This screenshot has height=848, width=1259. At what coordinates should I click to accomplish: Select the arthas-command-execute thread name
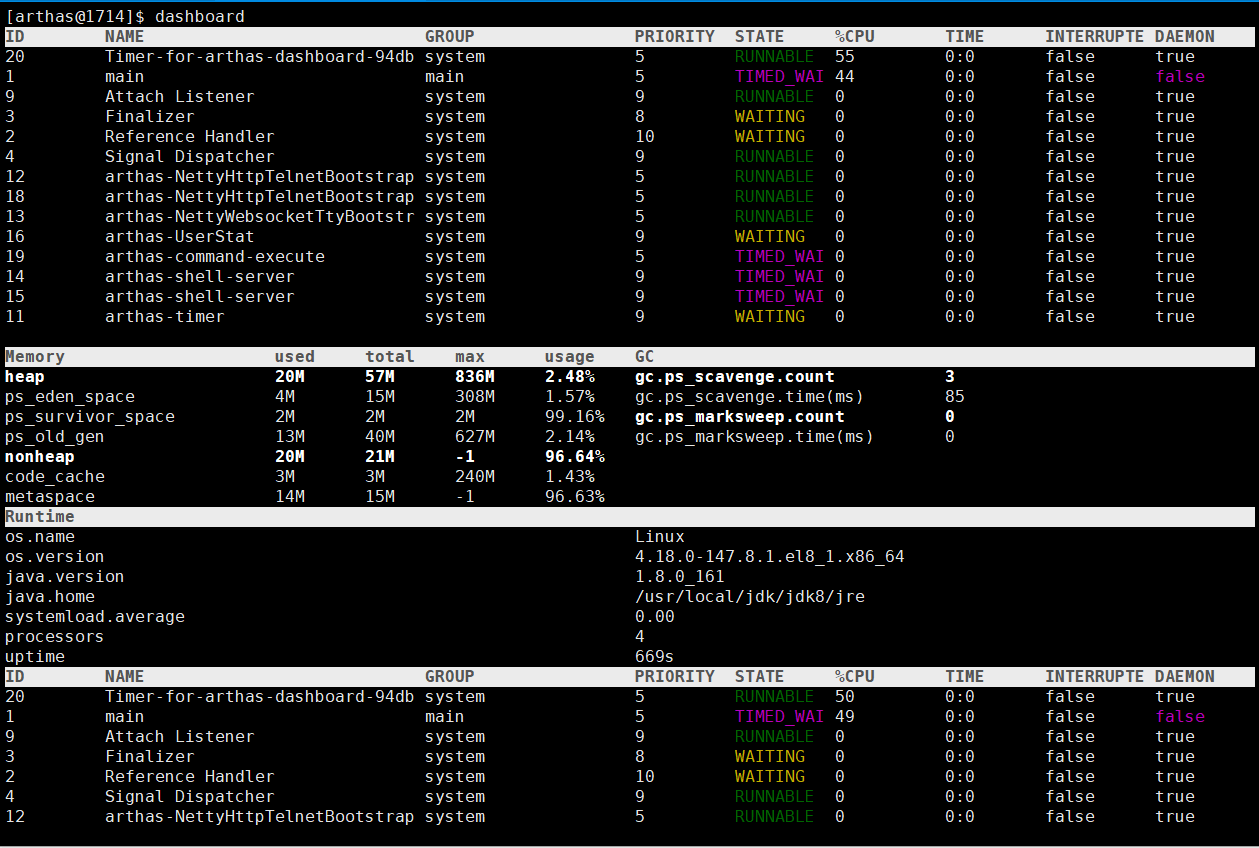(x=215, y=257)
